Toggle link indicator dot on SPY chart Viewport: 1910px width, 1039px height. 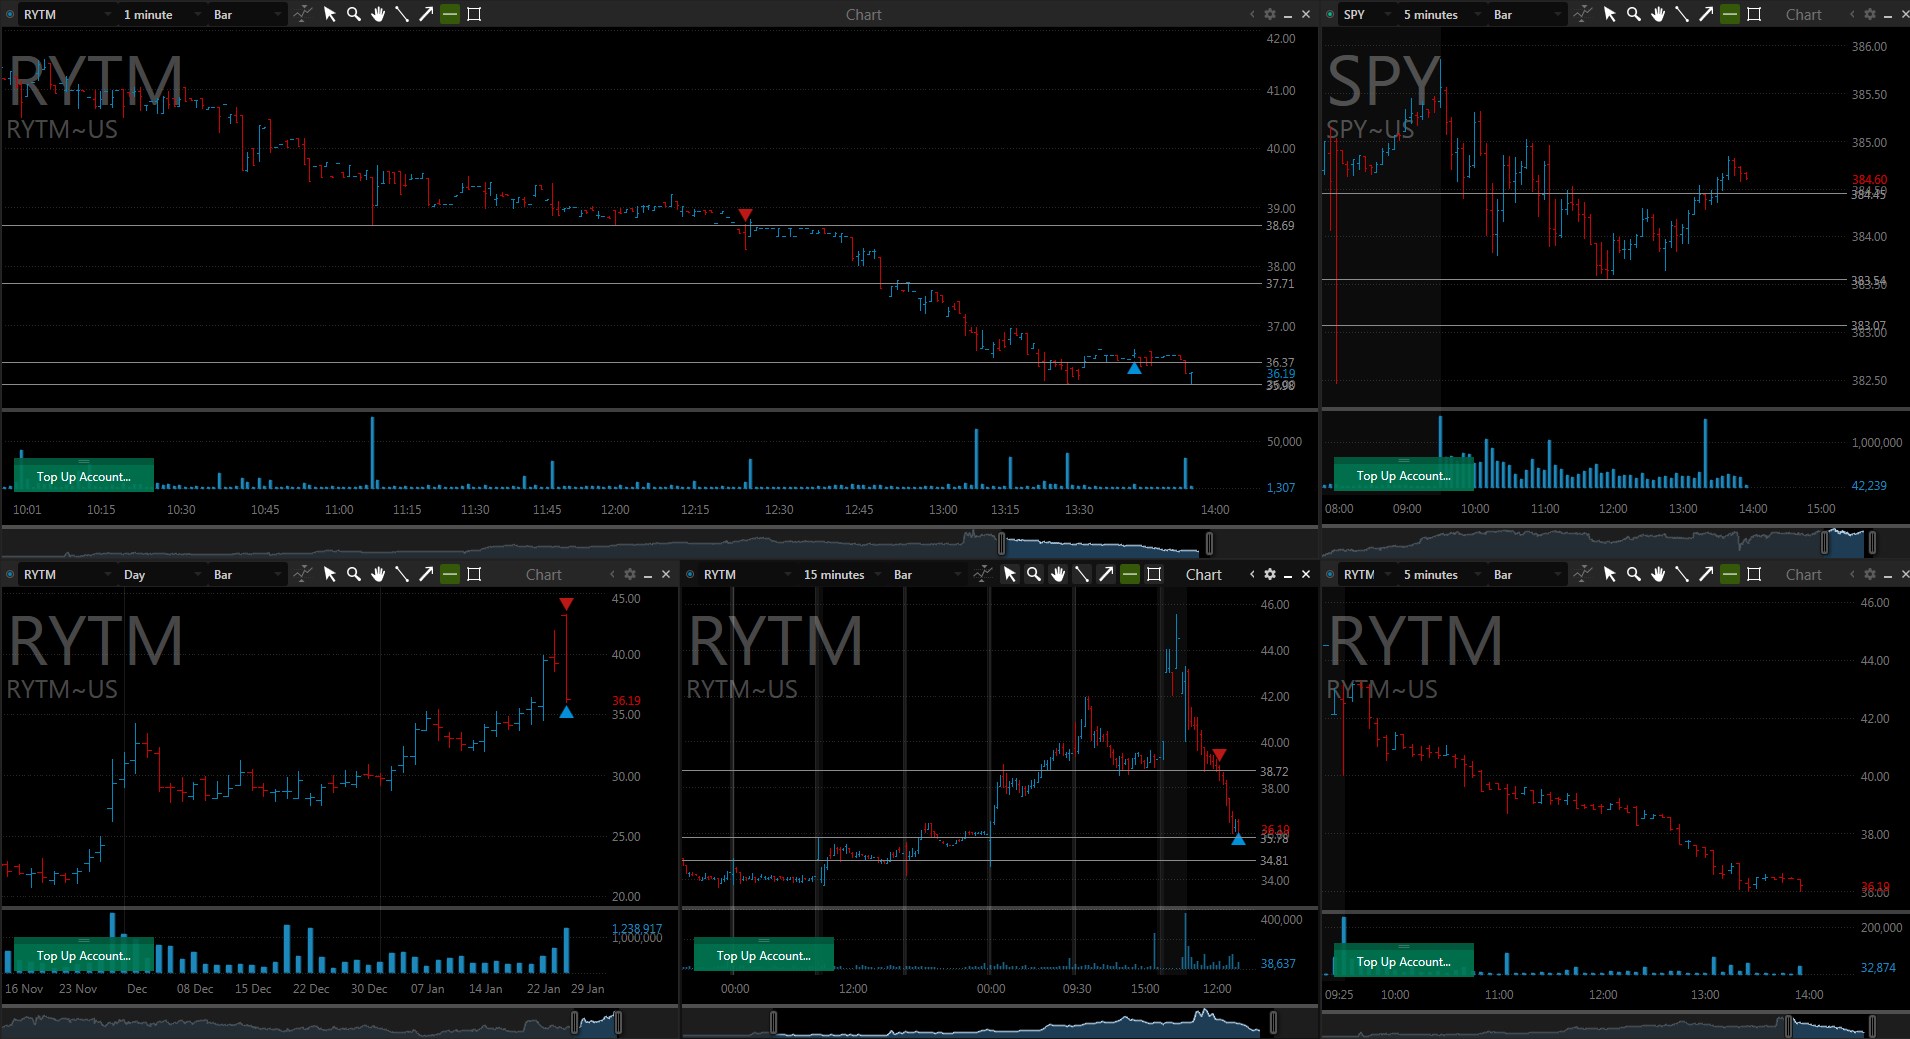pos(1330,14)
